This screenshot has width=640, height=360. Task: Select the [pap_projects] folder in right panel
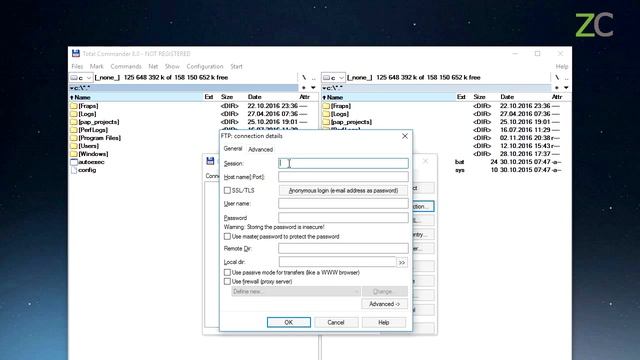point(347,122)
